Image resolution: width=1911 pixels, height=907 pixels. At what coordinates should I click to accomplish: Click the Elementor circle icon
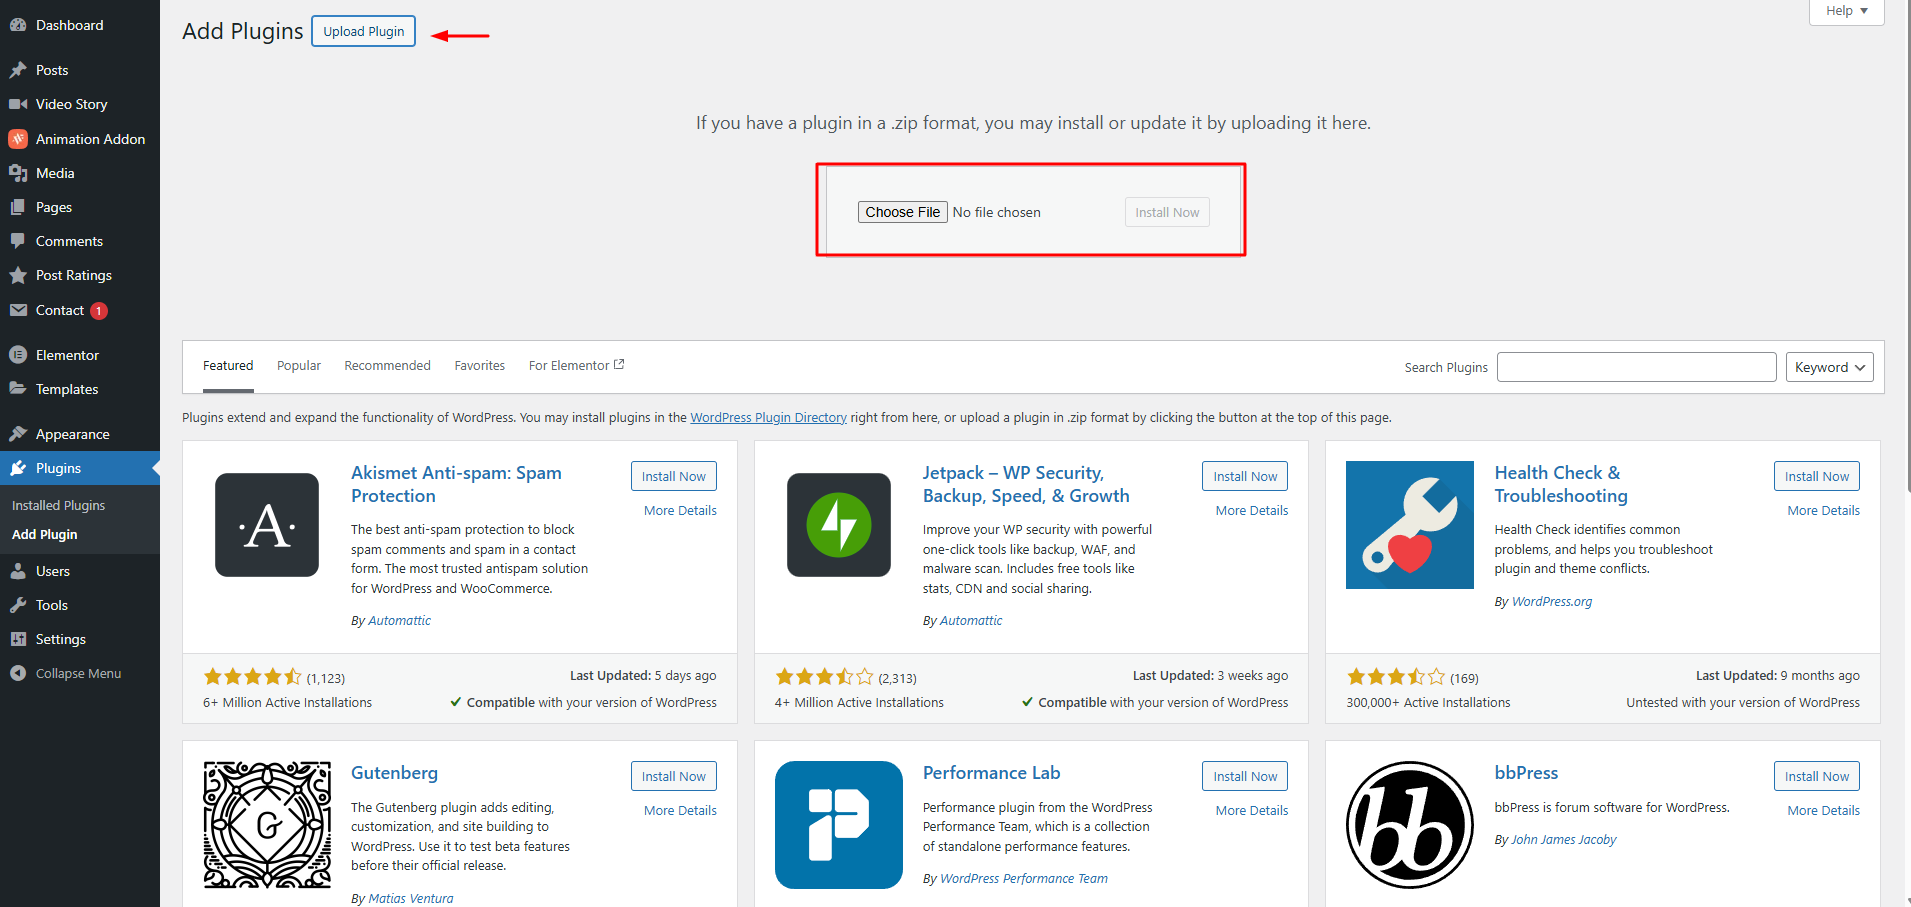(18, 355)
